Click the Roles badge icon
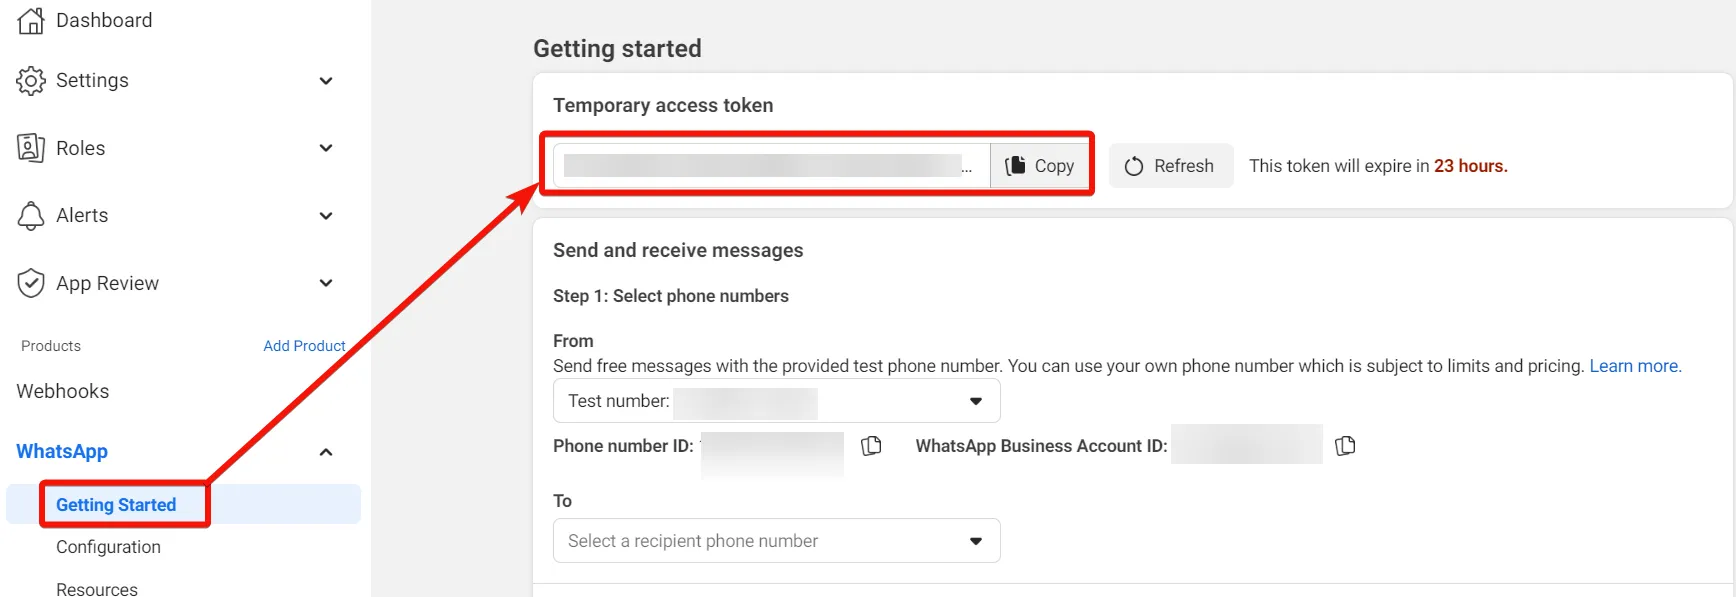This screenshot has width=1736, height=597. pyautogui.click(x=31, y=148)
